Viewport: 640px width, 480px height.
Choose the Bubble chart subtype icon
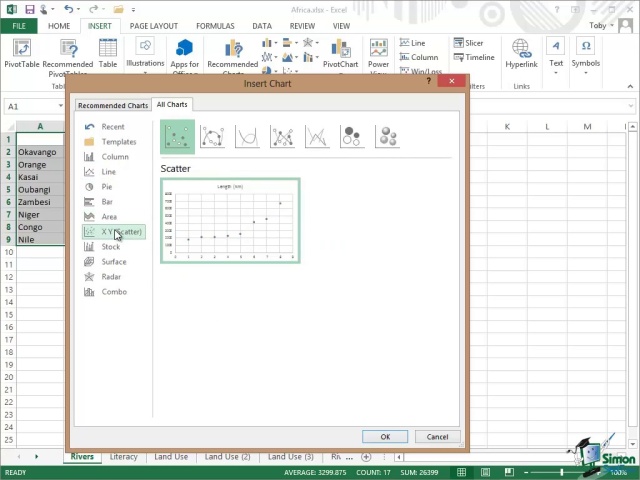352,136
